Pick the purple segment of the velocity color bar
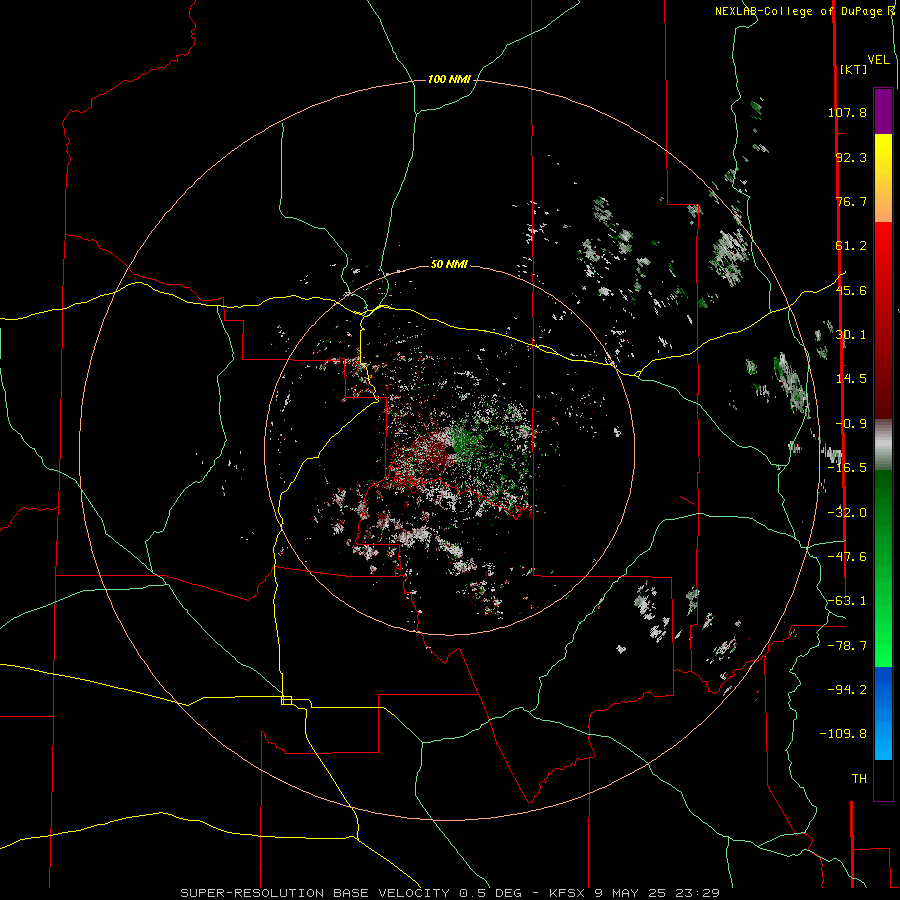Viewport: 900px width, 900px height. pyautogui.click(x=883, y=111)
